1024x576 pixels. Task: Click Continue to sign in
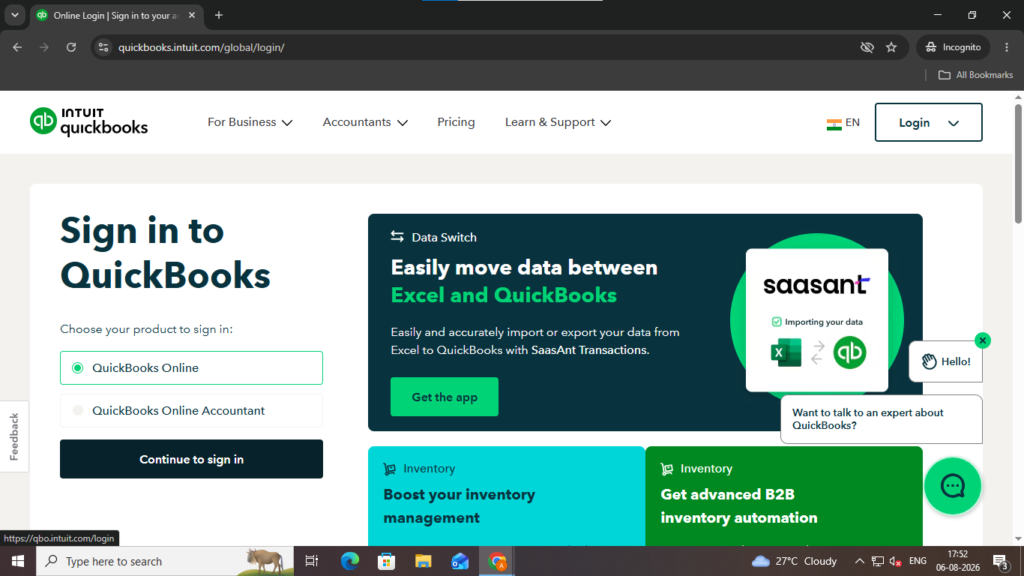coord(191,459)
